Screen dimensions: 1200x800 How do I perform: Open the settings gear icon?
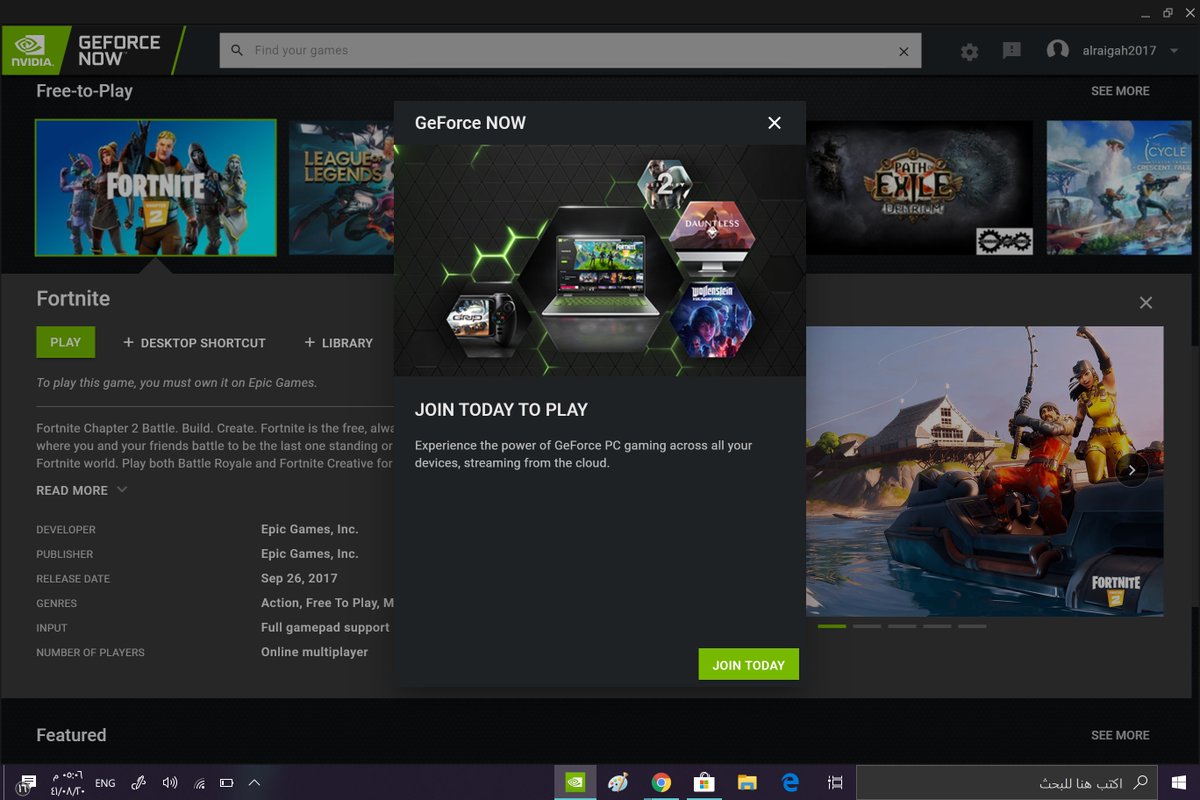tap(969, 51)
